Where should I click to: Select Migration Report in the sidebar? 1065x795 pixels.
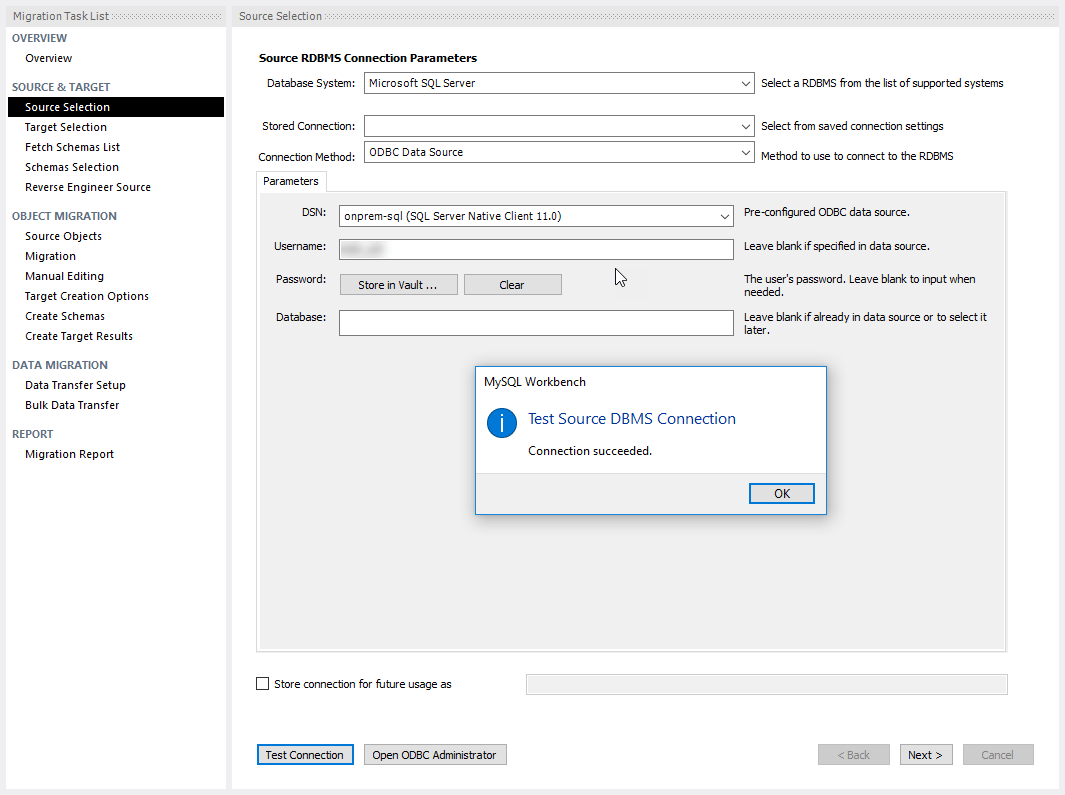[x=69, y=454]
